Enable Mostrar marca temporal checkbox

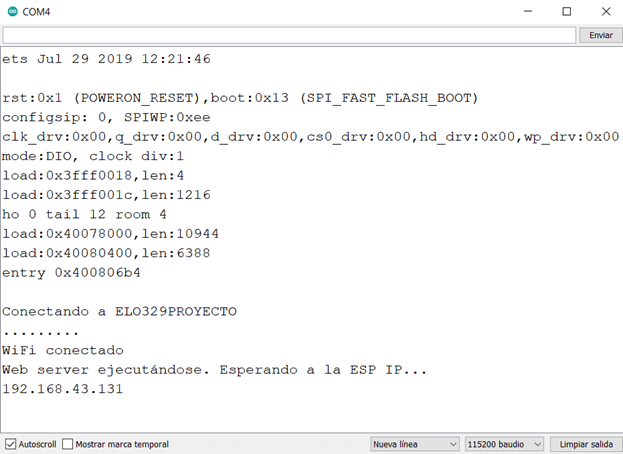pos(68,444)
